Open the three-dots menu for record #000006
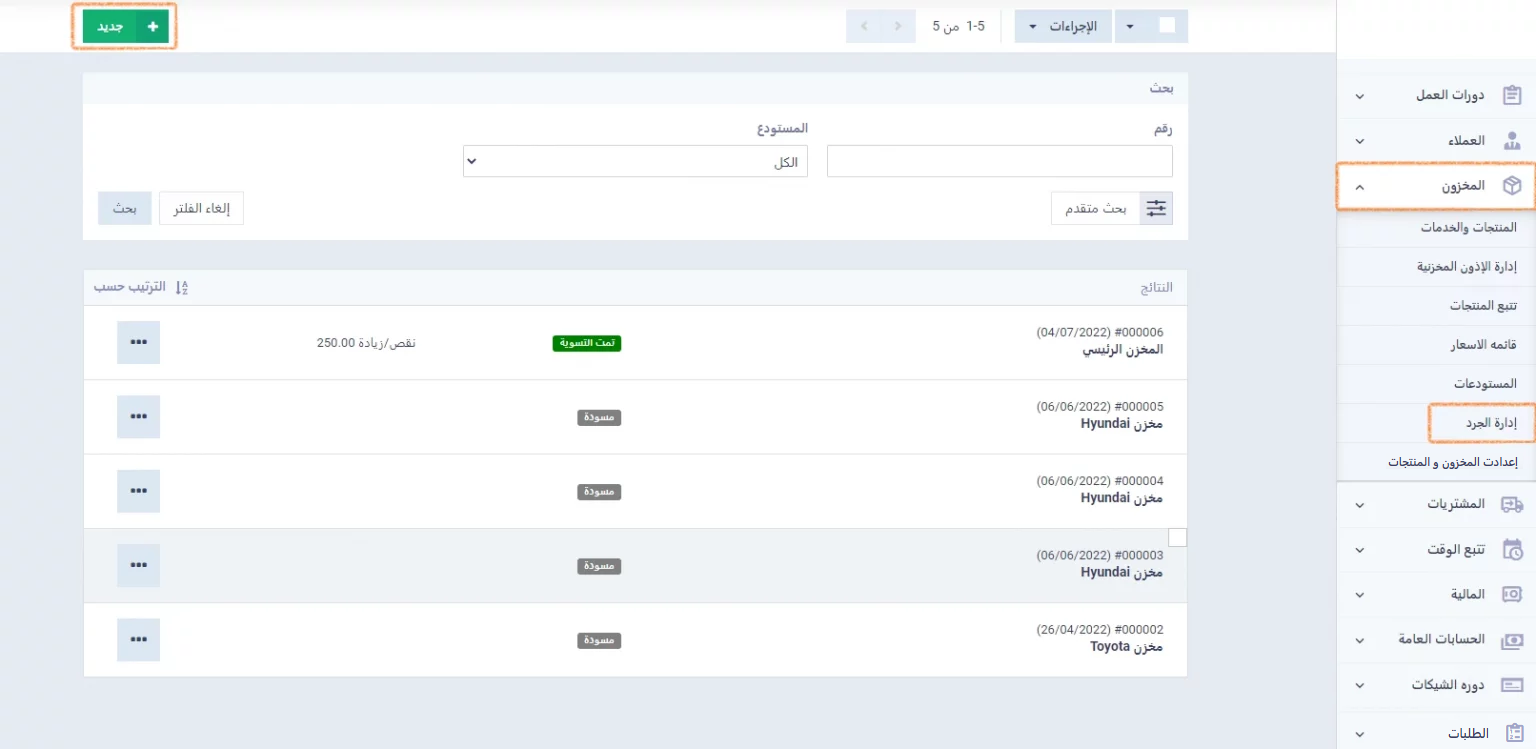 tap(138, 342)
